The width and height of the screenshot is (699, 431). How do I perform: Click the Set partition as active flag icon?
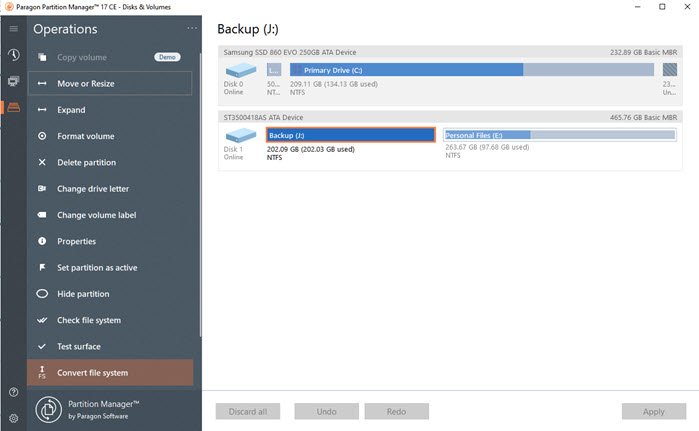point(42,267)
